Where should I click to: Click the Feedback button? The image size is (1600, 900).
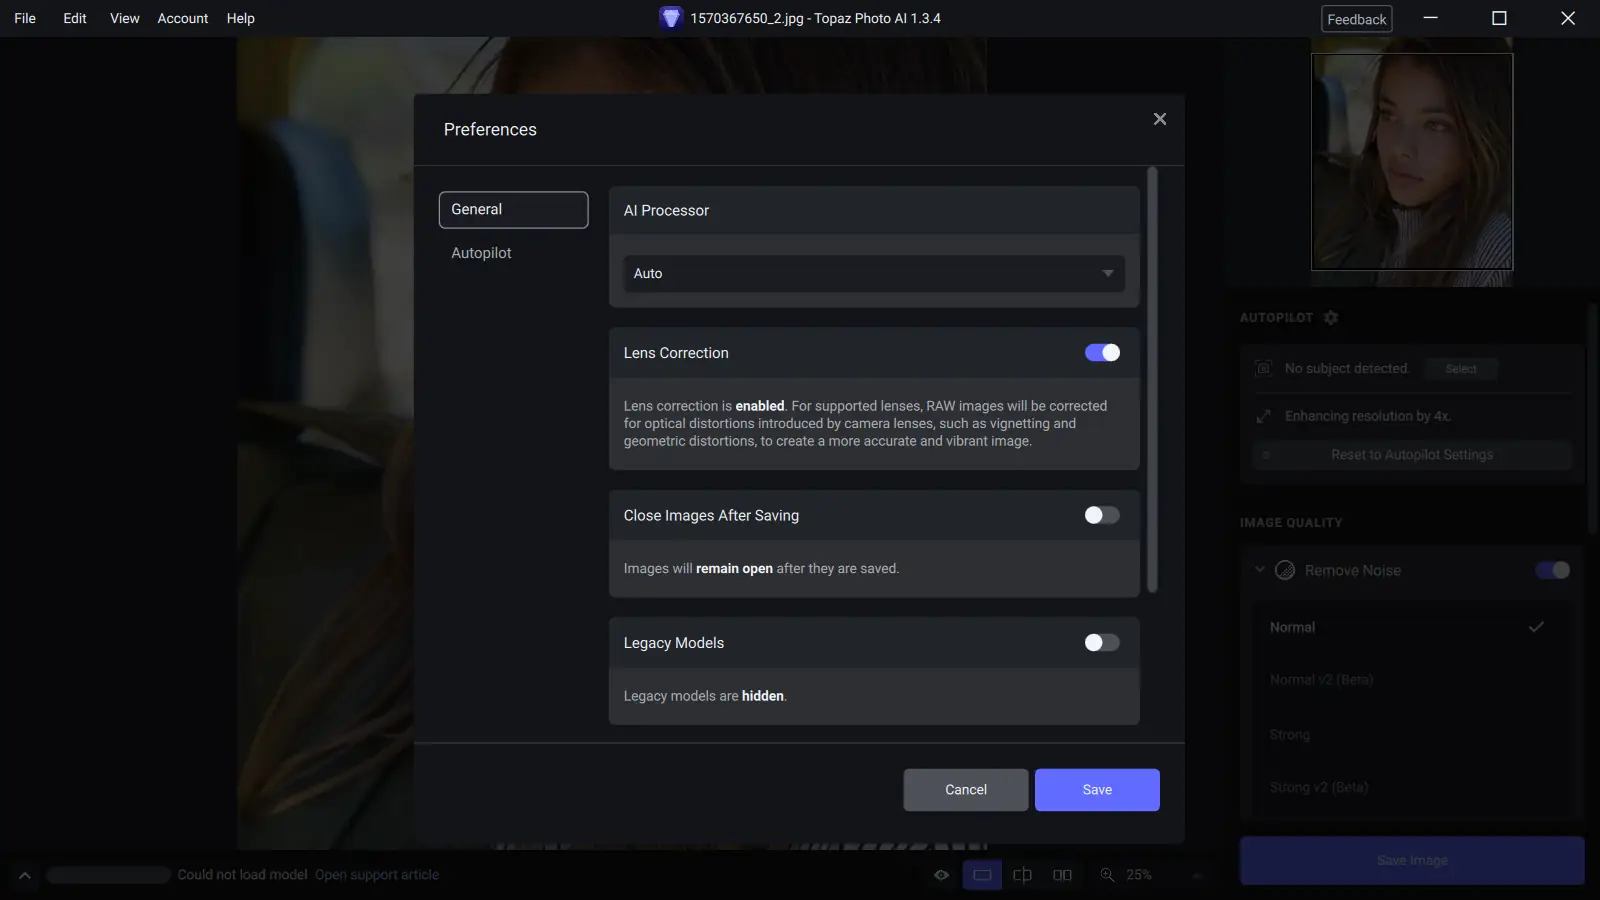[1357, 19]
